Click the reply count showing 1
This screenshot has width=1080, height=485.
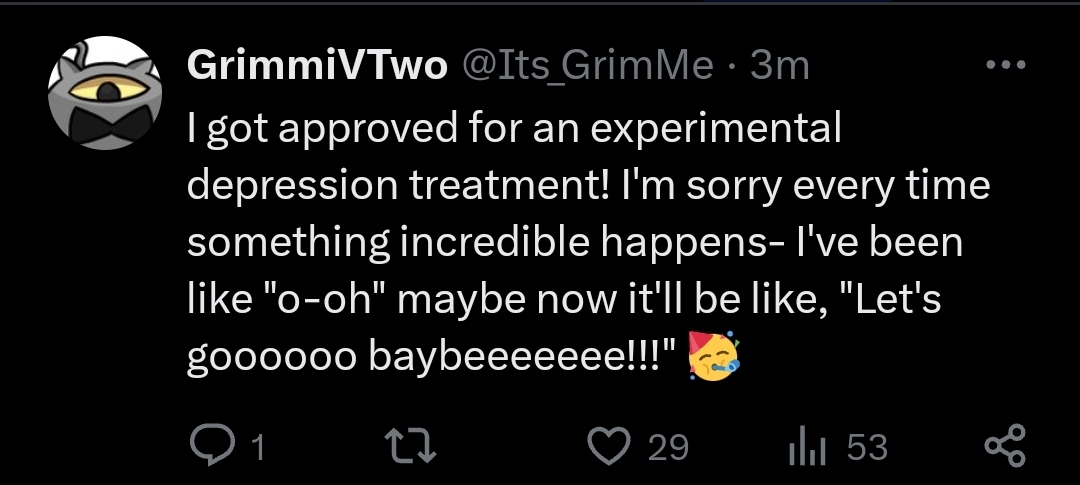click(x=257, y=447)
